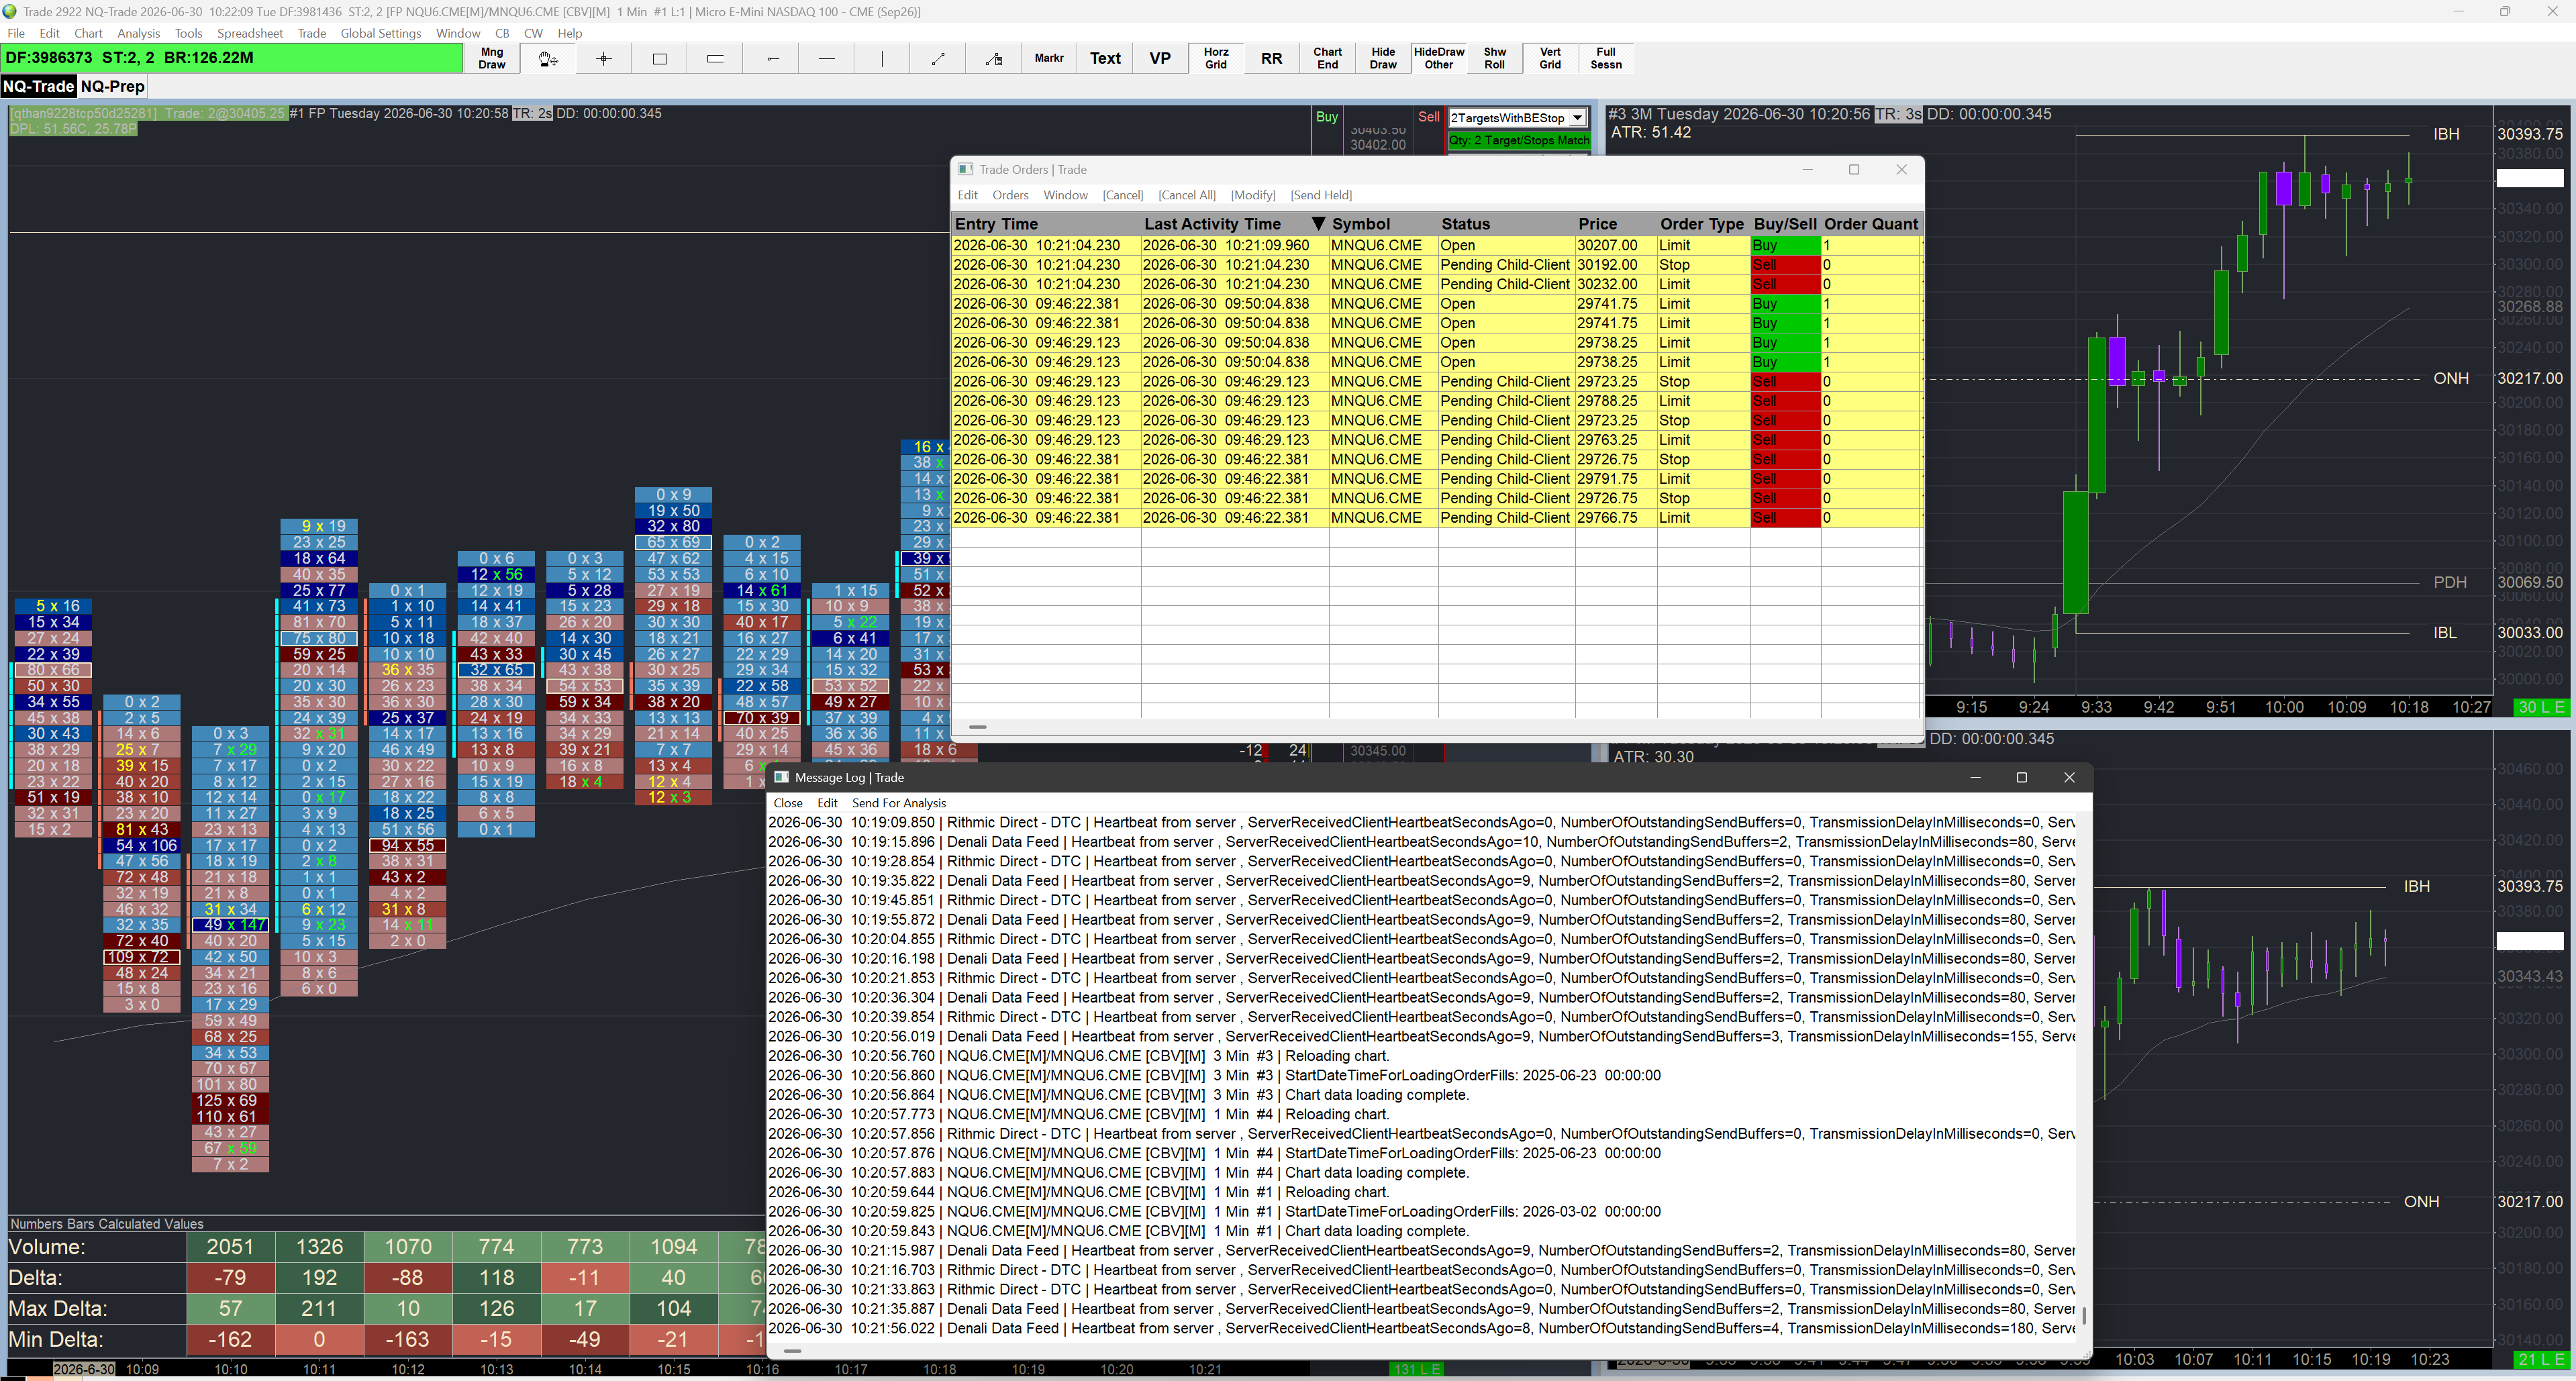Screen dimensions: 2576x1381
Task: Open the File menu
Action: pos(16,33)
